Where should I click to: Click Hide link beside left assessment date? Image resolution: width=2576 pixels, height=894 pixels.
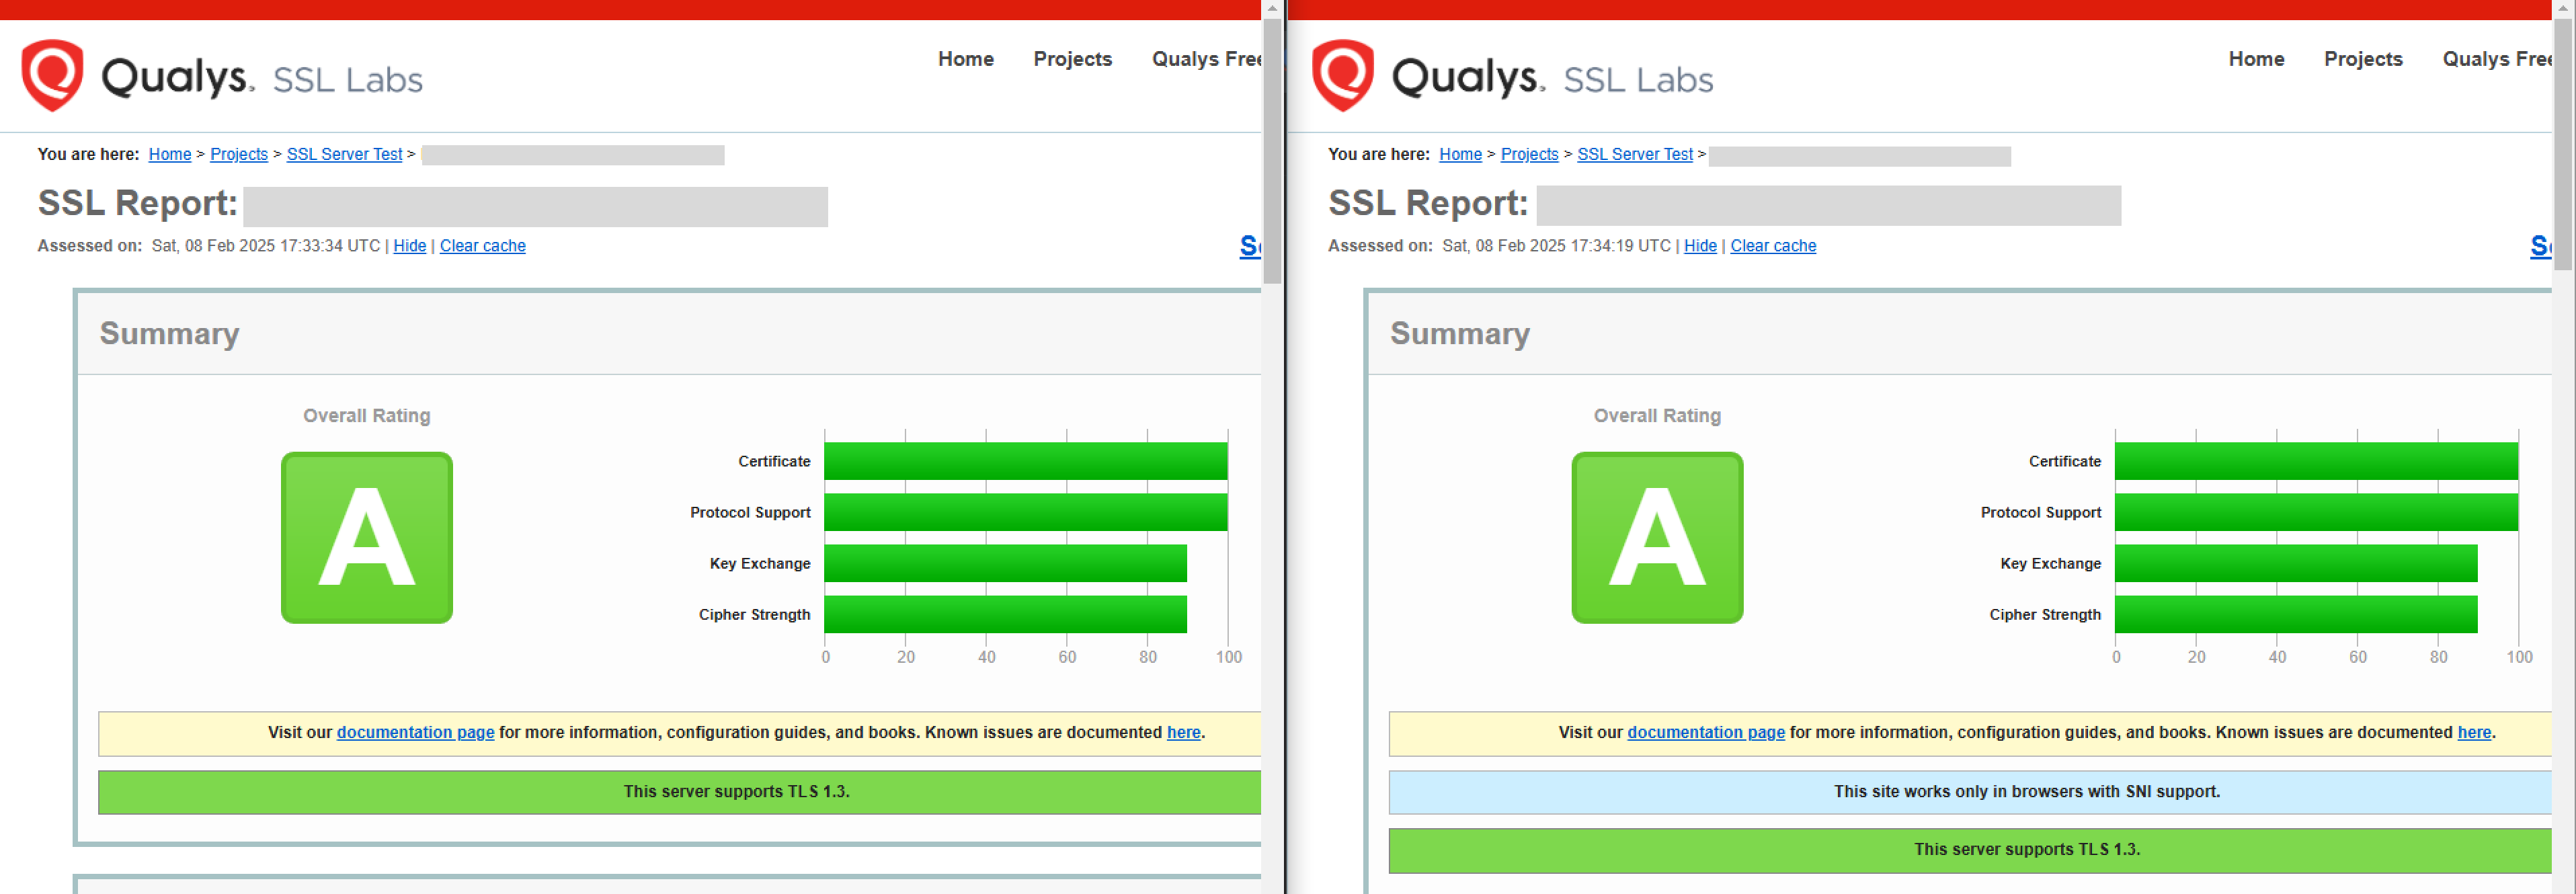tap(409, 246)
